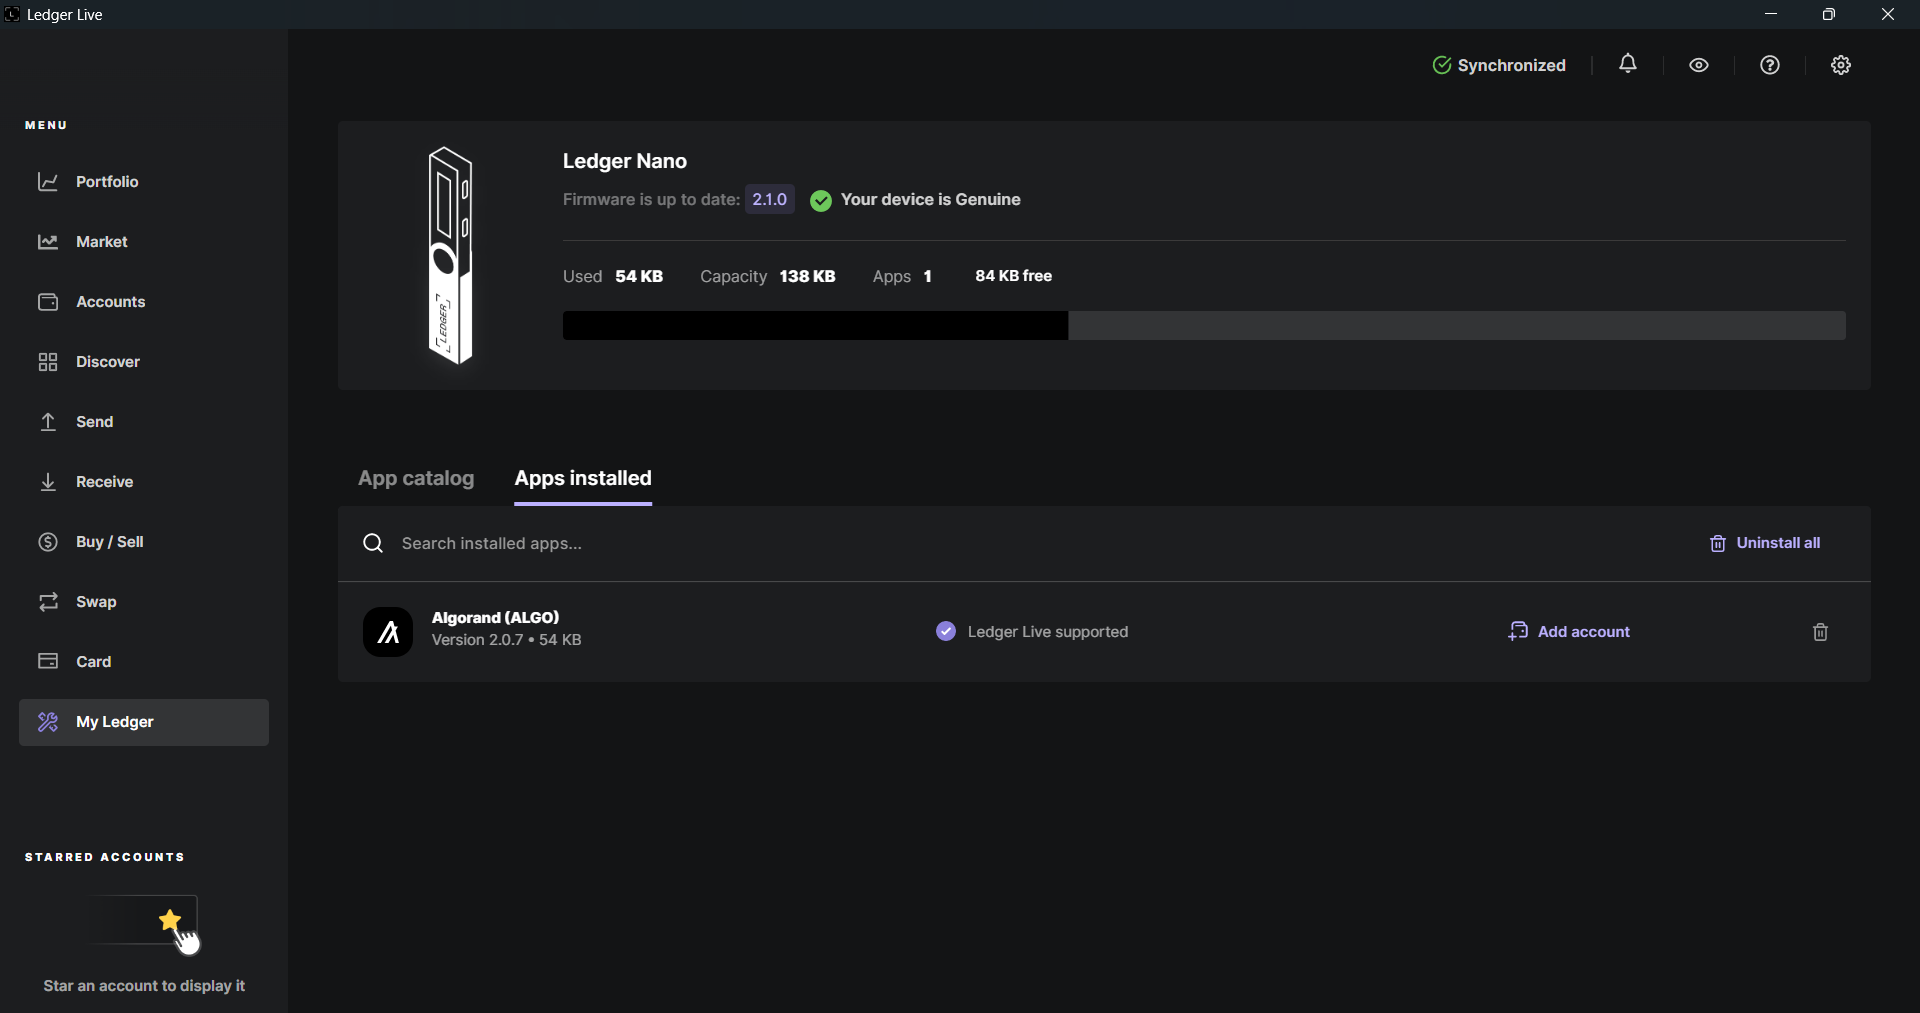This screenshot has height=1013, width=1920.
Task: Open My Ledger from the menu
Action: click(115, 722)
